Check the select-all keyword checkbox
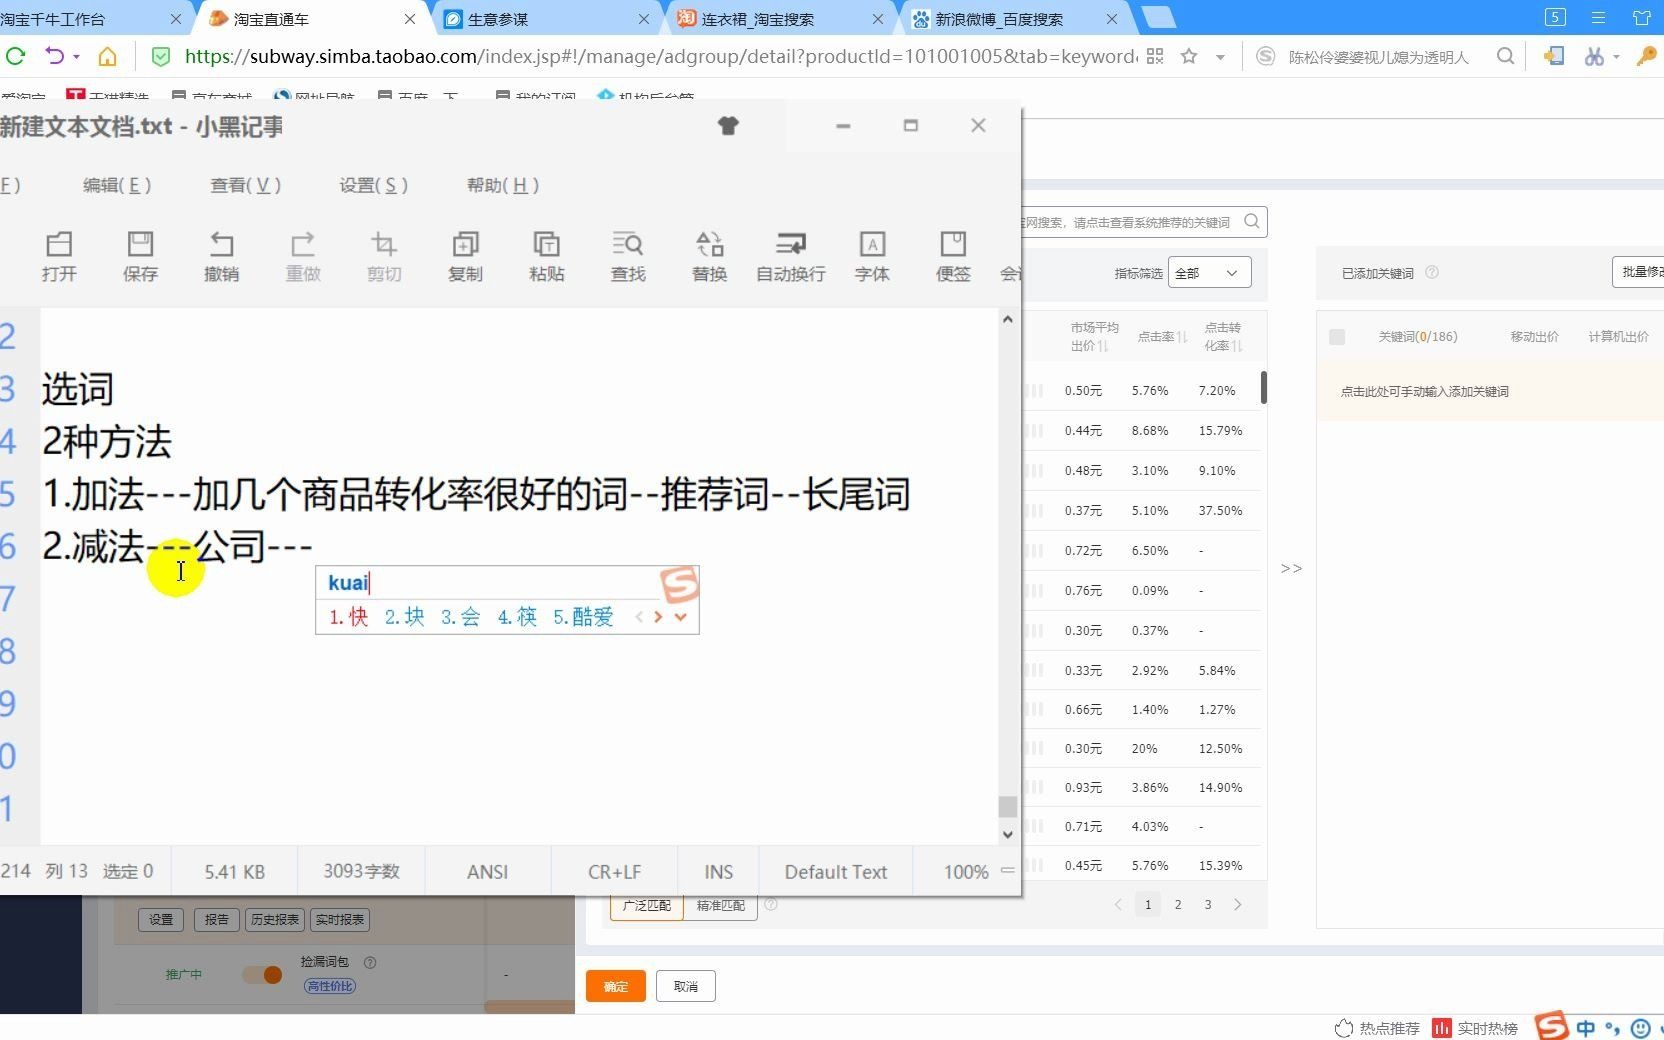The width and height of the screenshot is (1664, 1040). 1337,337
